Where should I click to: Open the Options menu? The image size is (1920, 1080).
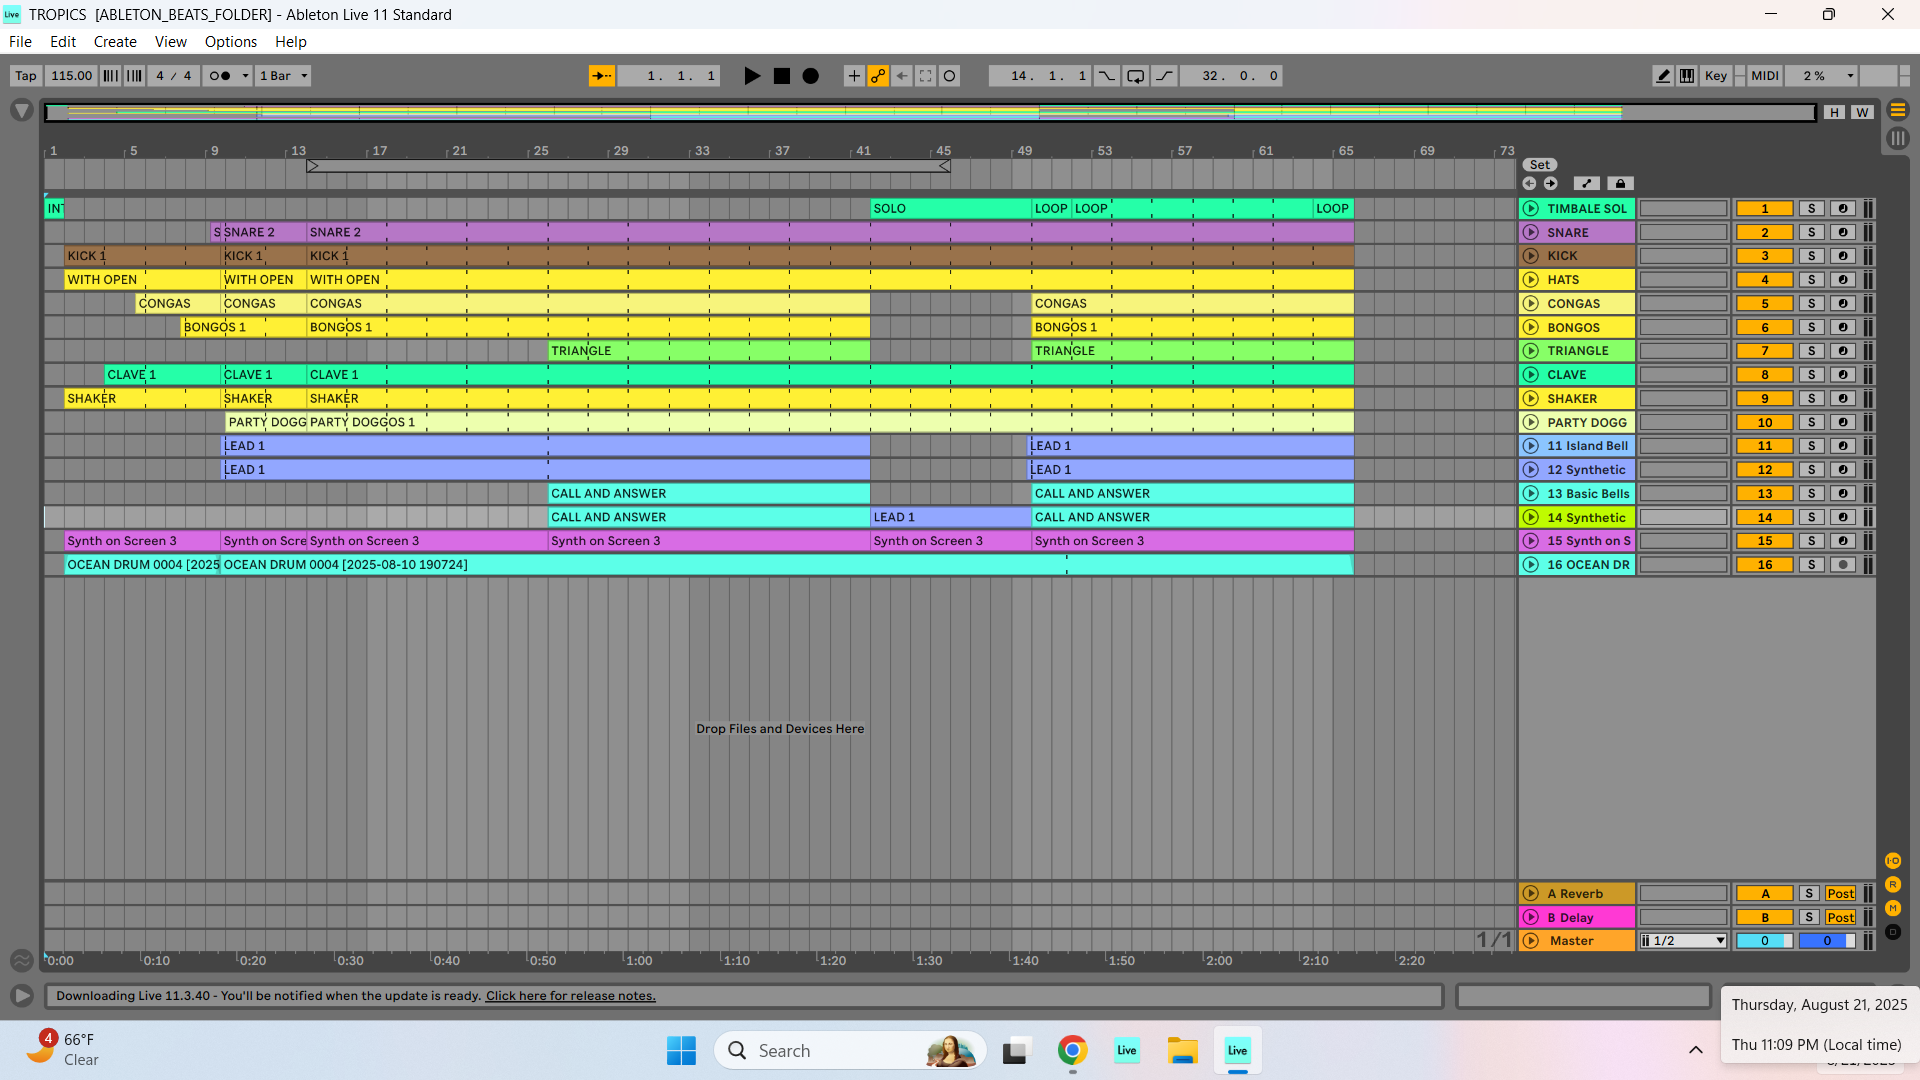click(230, 42)
